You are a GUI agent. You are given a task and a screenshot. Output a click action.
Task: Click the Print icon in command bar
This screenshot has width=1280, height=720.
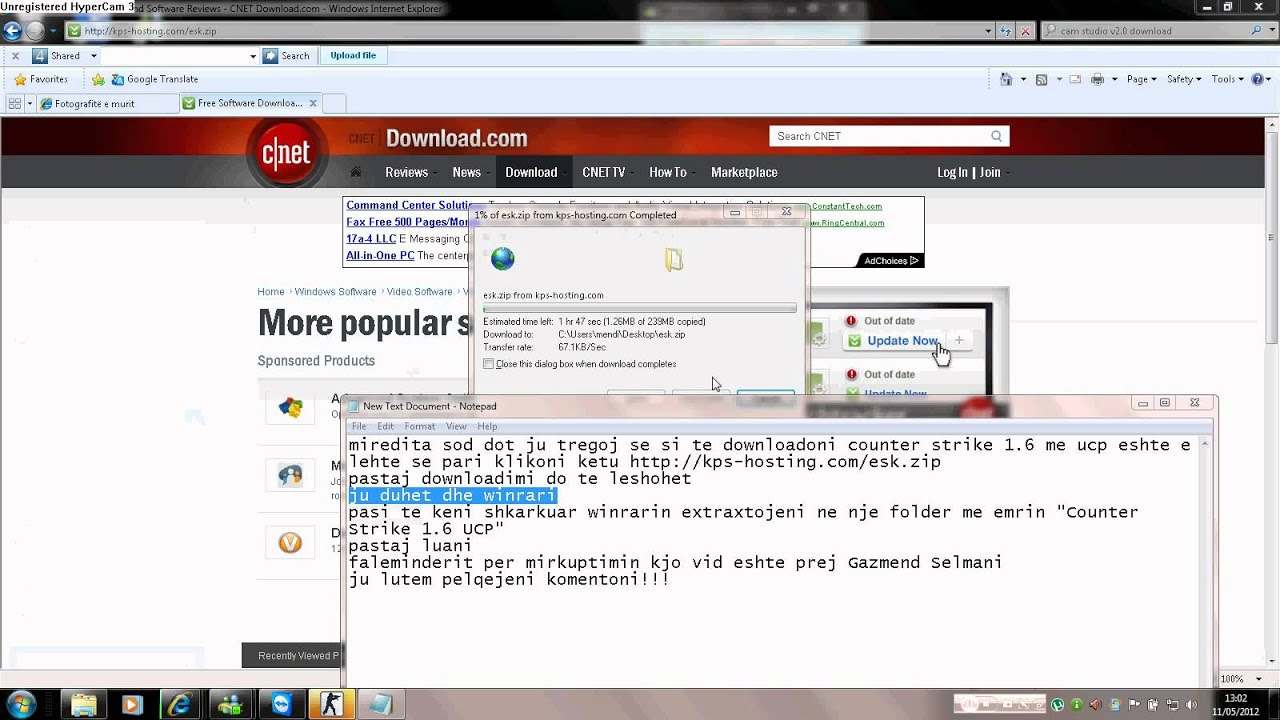[1097, 79]
